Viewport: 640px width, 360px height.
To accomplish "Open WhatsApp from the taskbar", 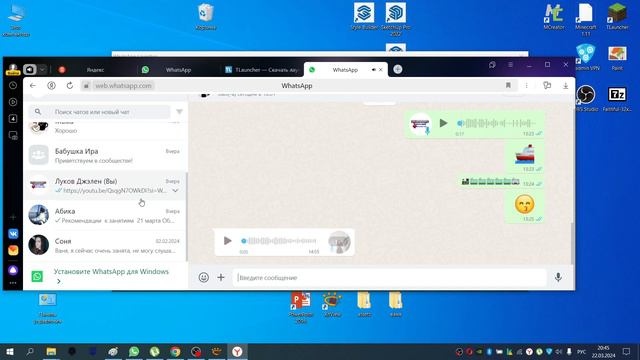I will 134,351.
